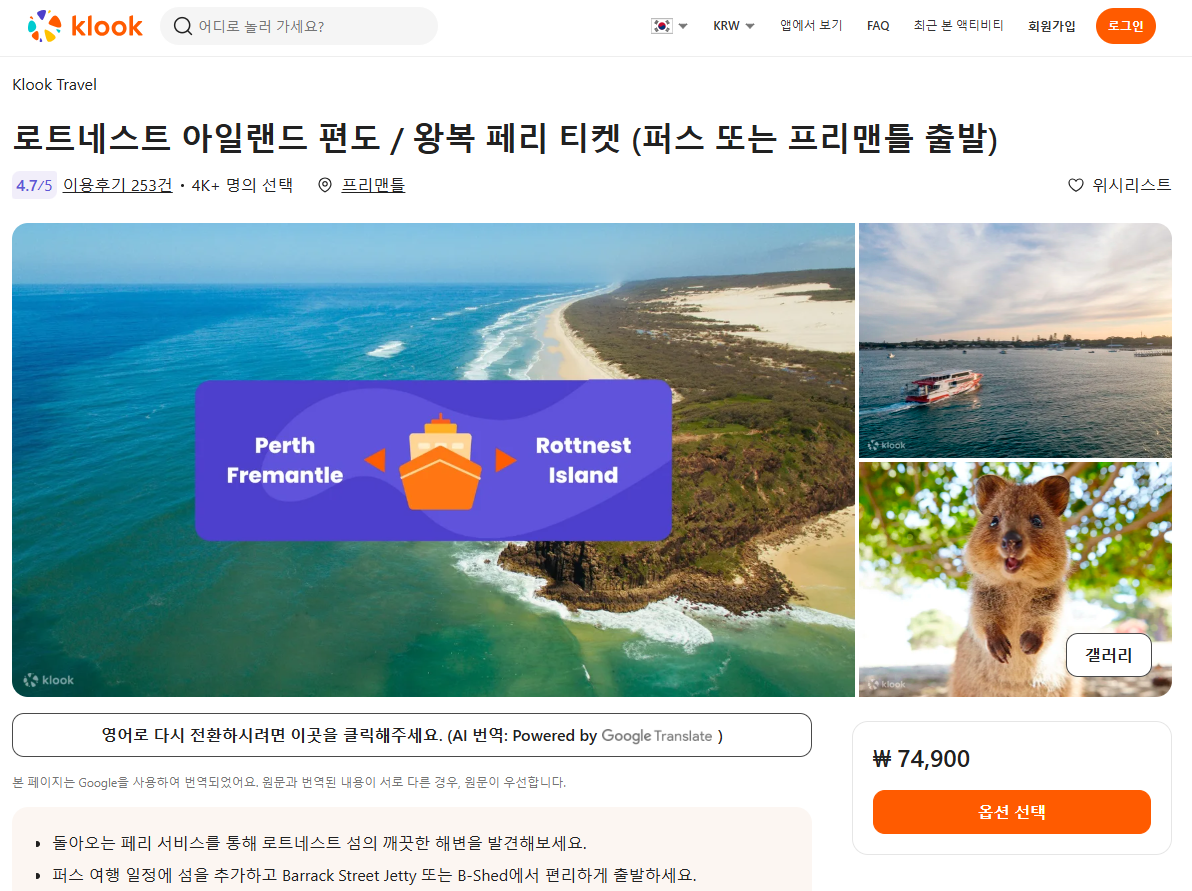The height and width of the screenshot is (891, 1192).
Task: Click the wishlist heart icon
Action: point(1076,185)
